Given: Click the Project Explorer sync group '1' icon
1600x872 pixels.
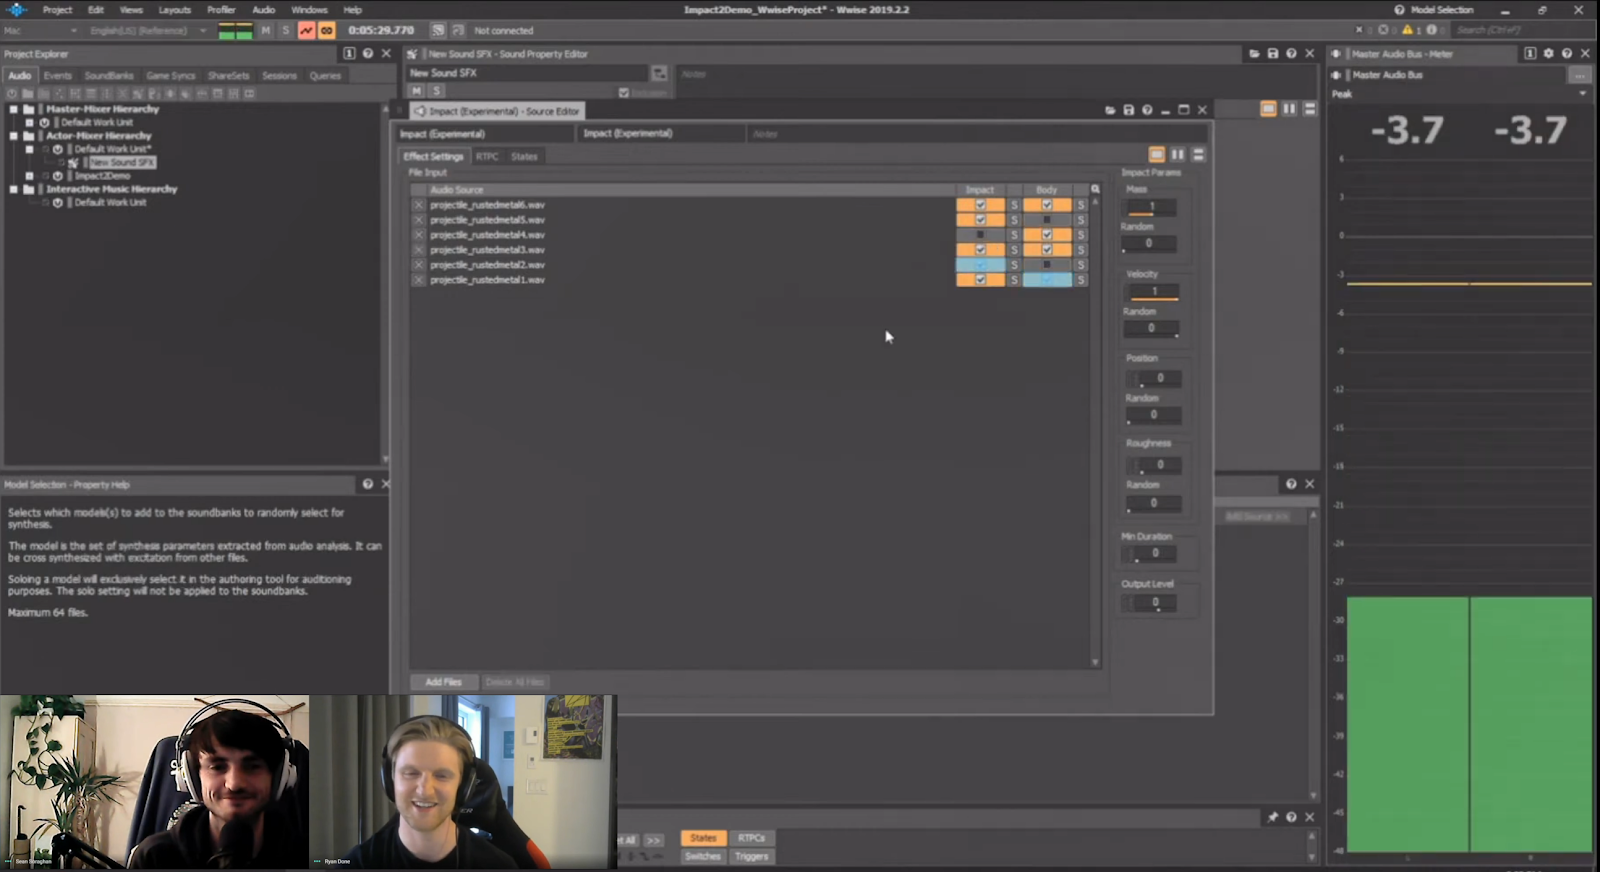Looking at the screenshot, I should tap(349, 54).
